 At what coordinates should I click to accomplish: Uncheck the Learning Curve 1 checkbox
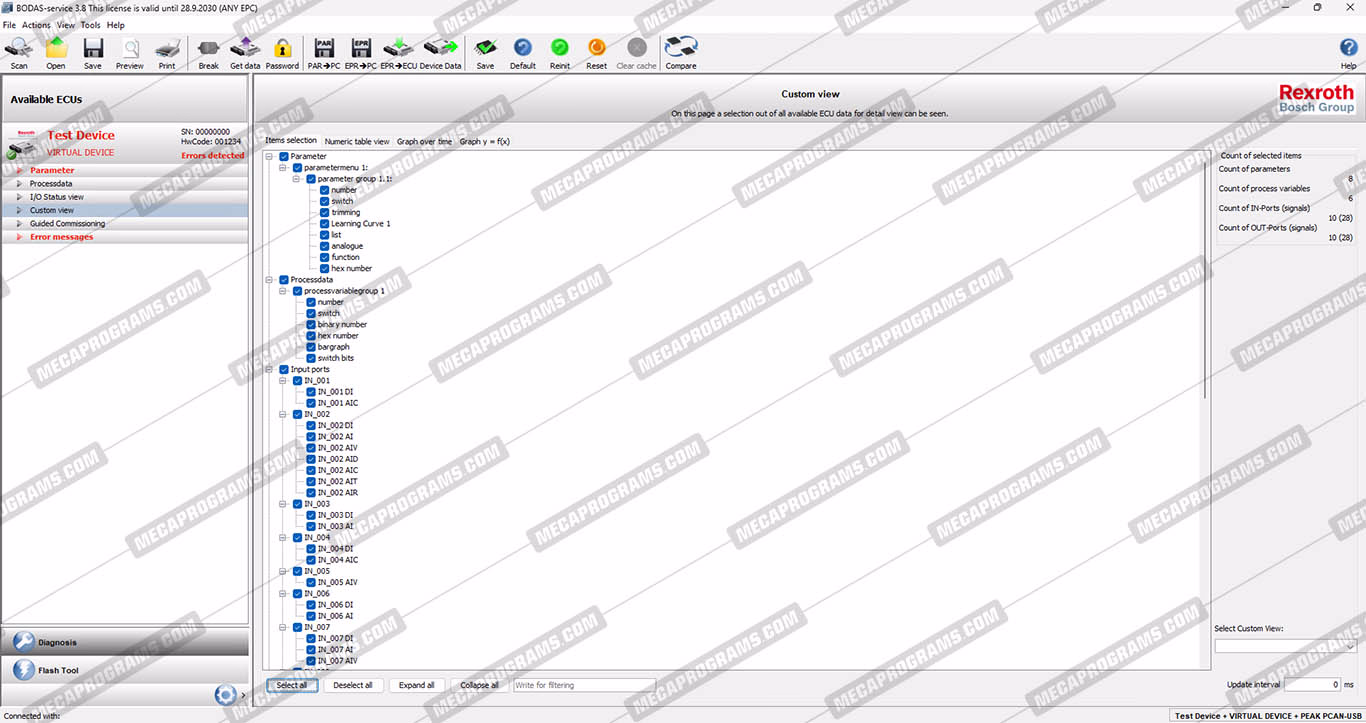[325, 224]
